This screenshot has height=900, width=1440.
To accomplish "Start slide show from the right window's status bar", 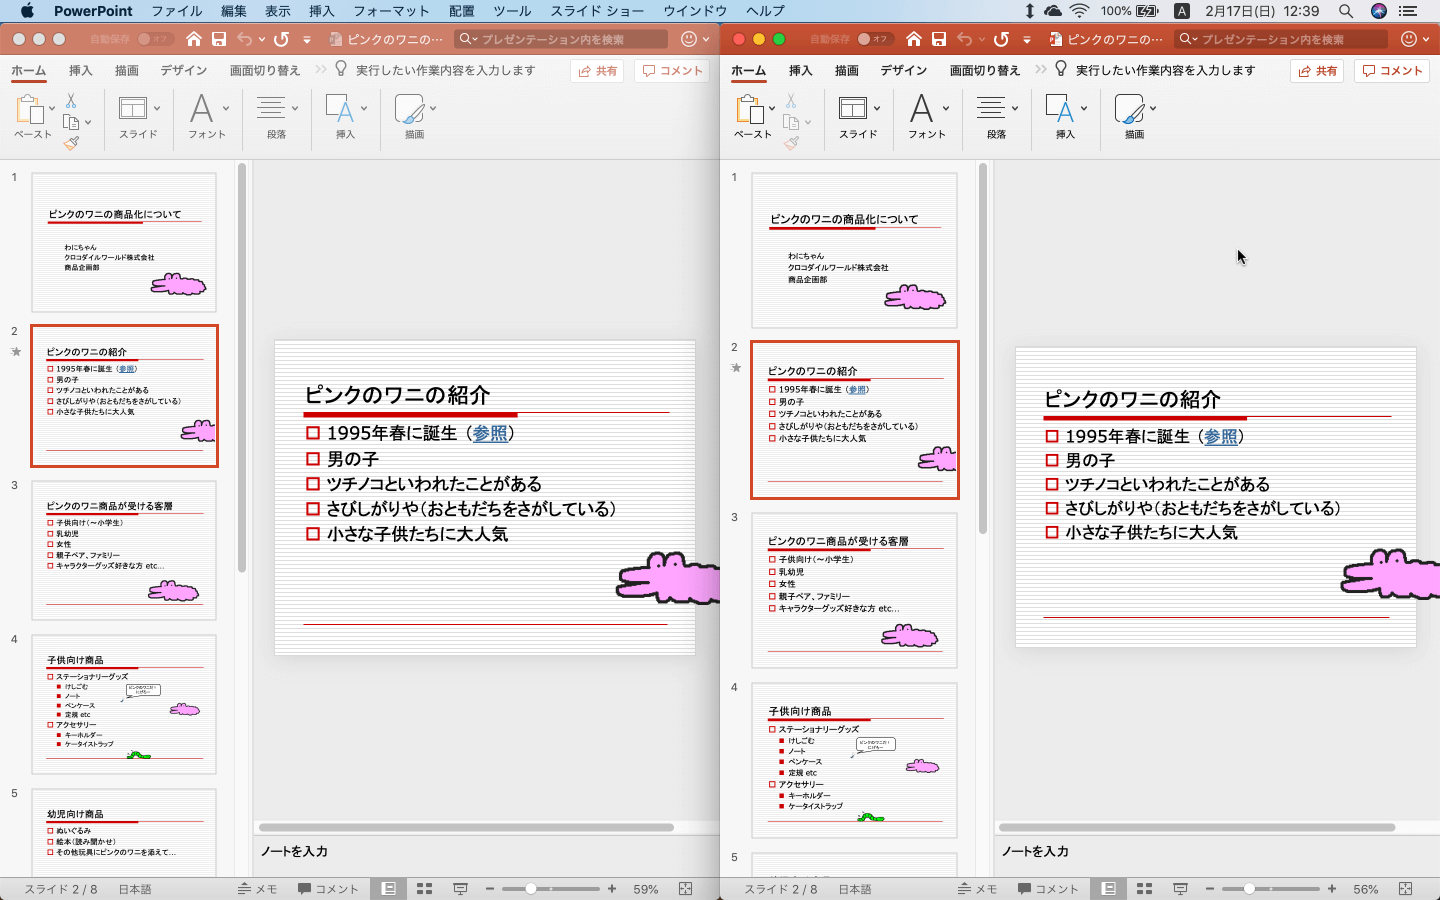I will pos(1180,889).
